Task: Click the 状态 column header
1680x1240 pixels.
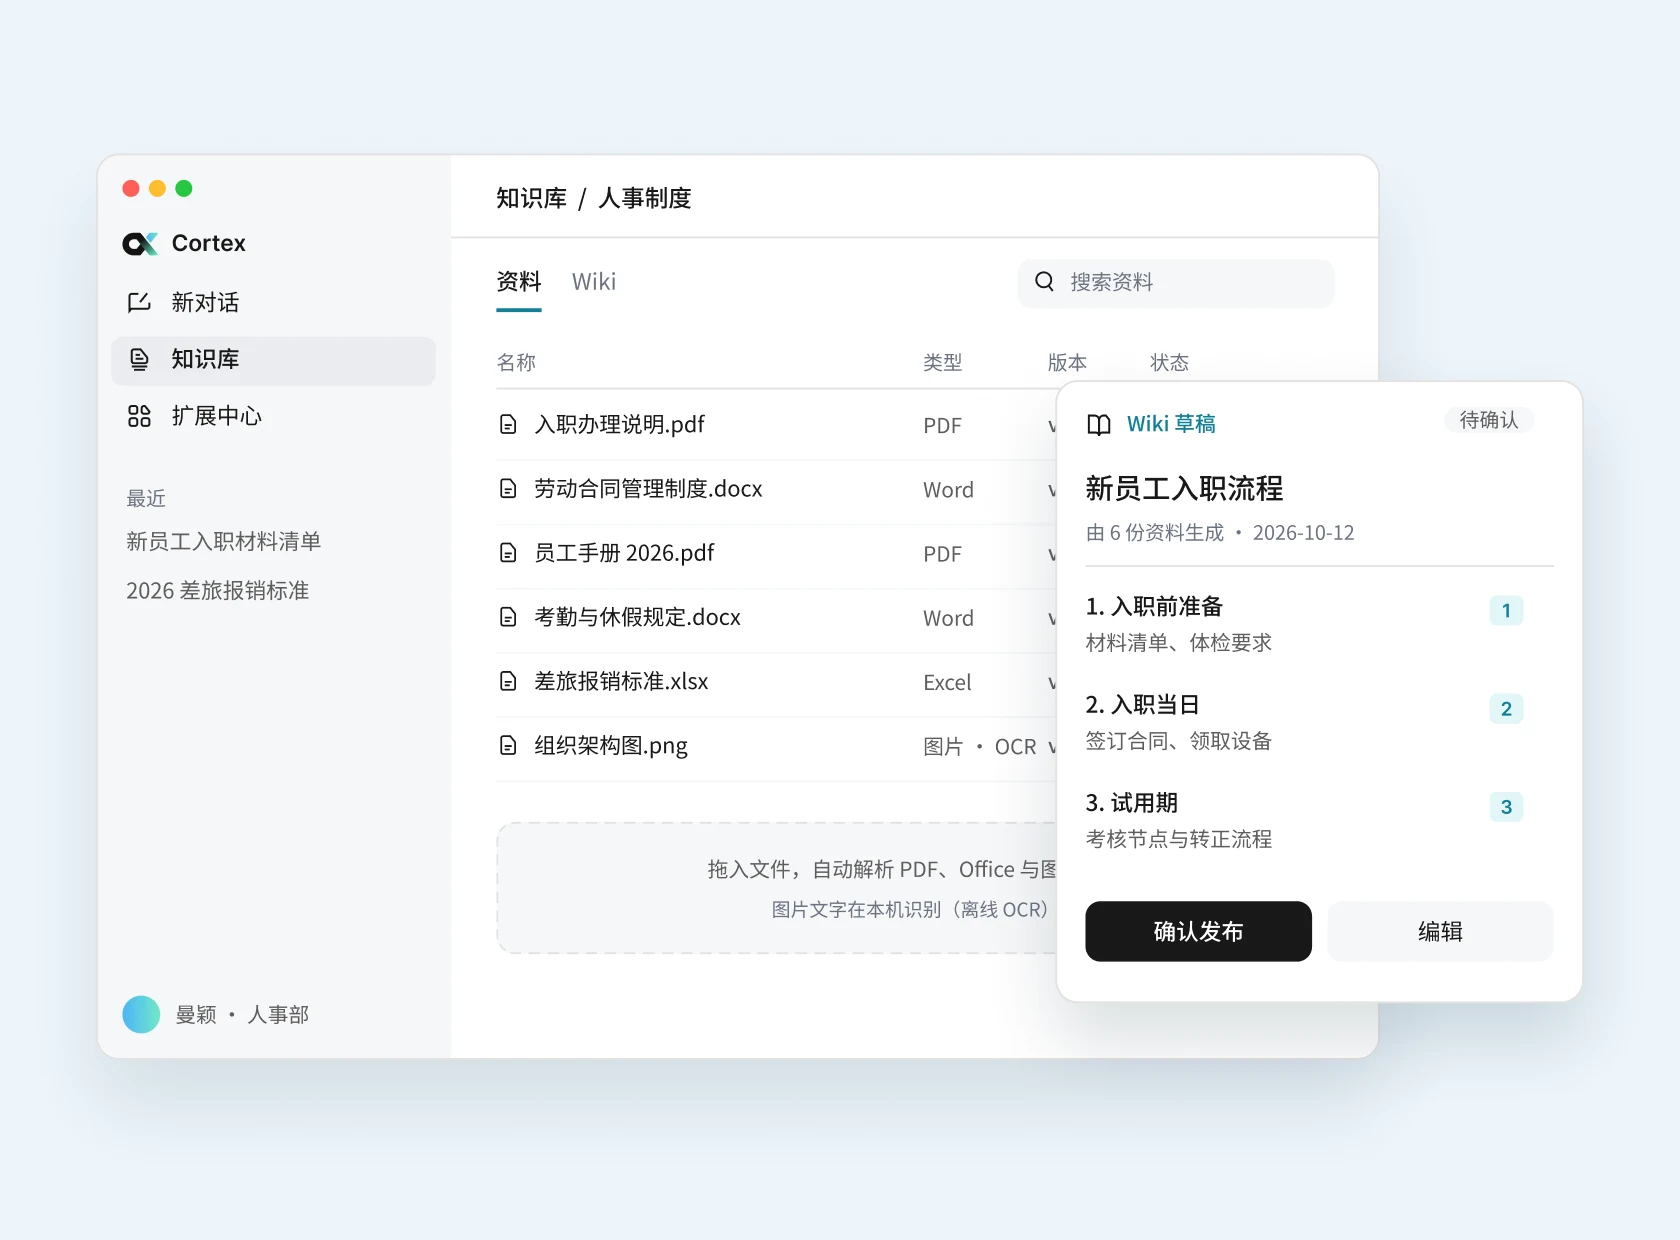Action: pyautogui.click(x=1169, y=362)
